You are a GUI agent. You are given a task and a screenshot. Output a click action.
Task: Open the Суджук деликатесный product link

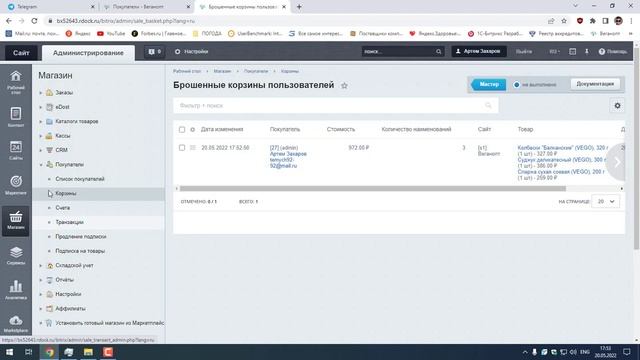(562, 160)
